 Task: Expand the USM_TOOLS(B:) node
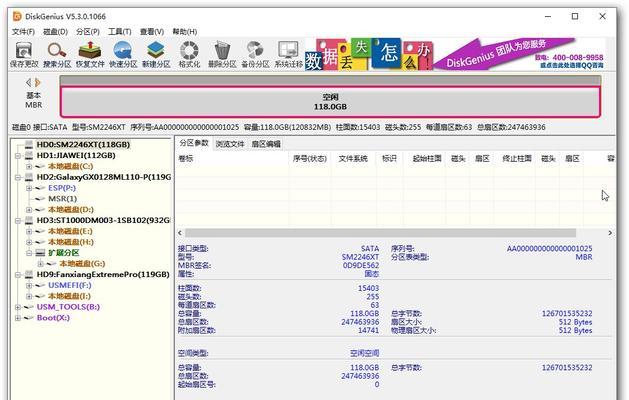[18, 307]
